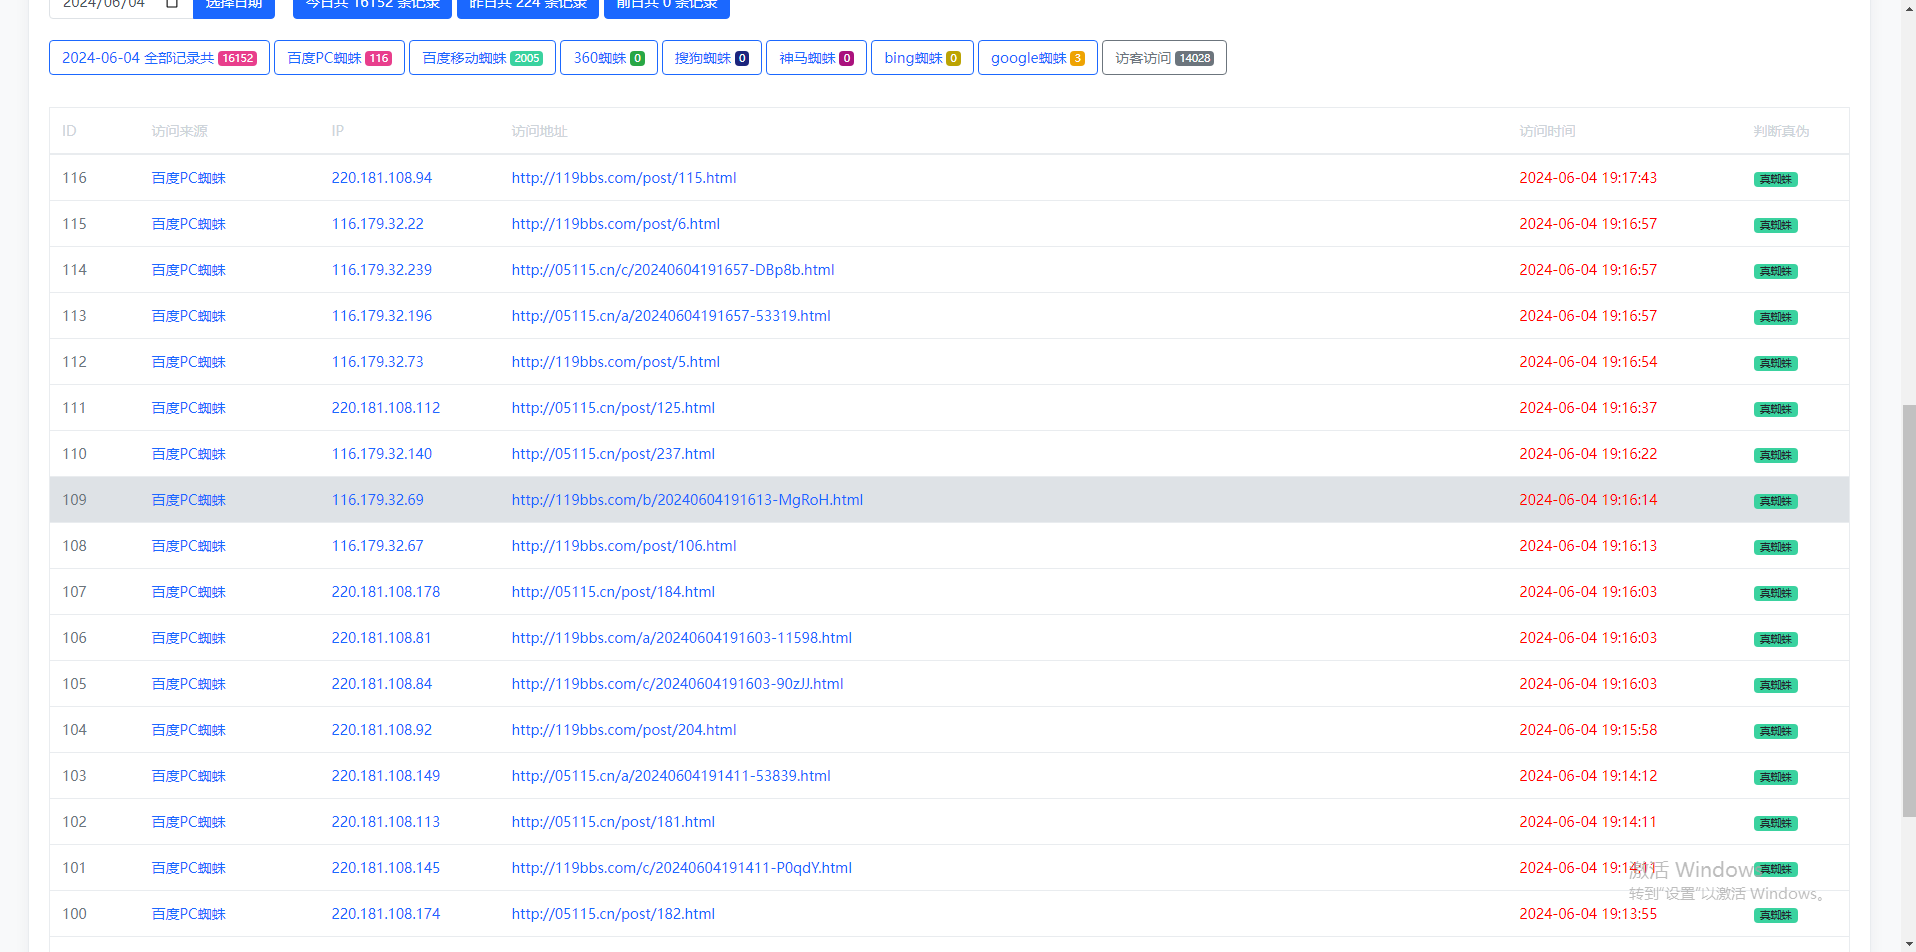Click the 今日共 16152 条记录 button
This screenshot has height=952, width=1916.
pos(372,6)
